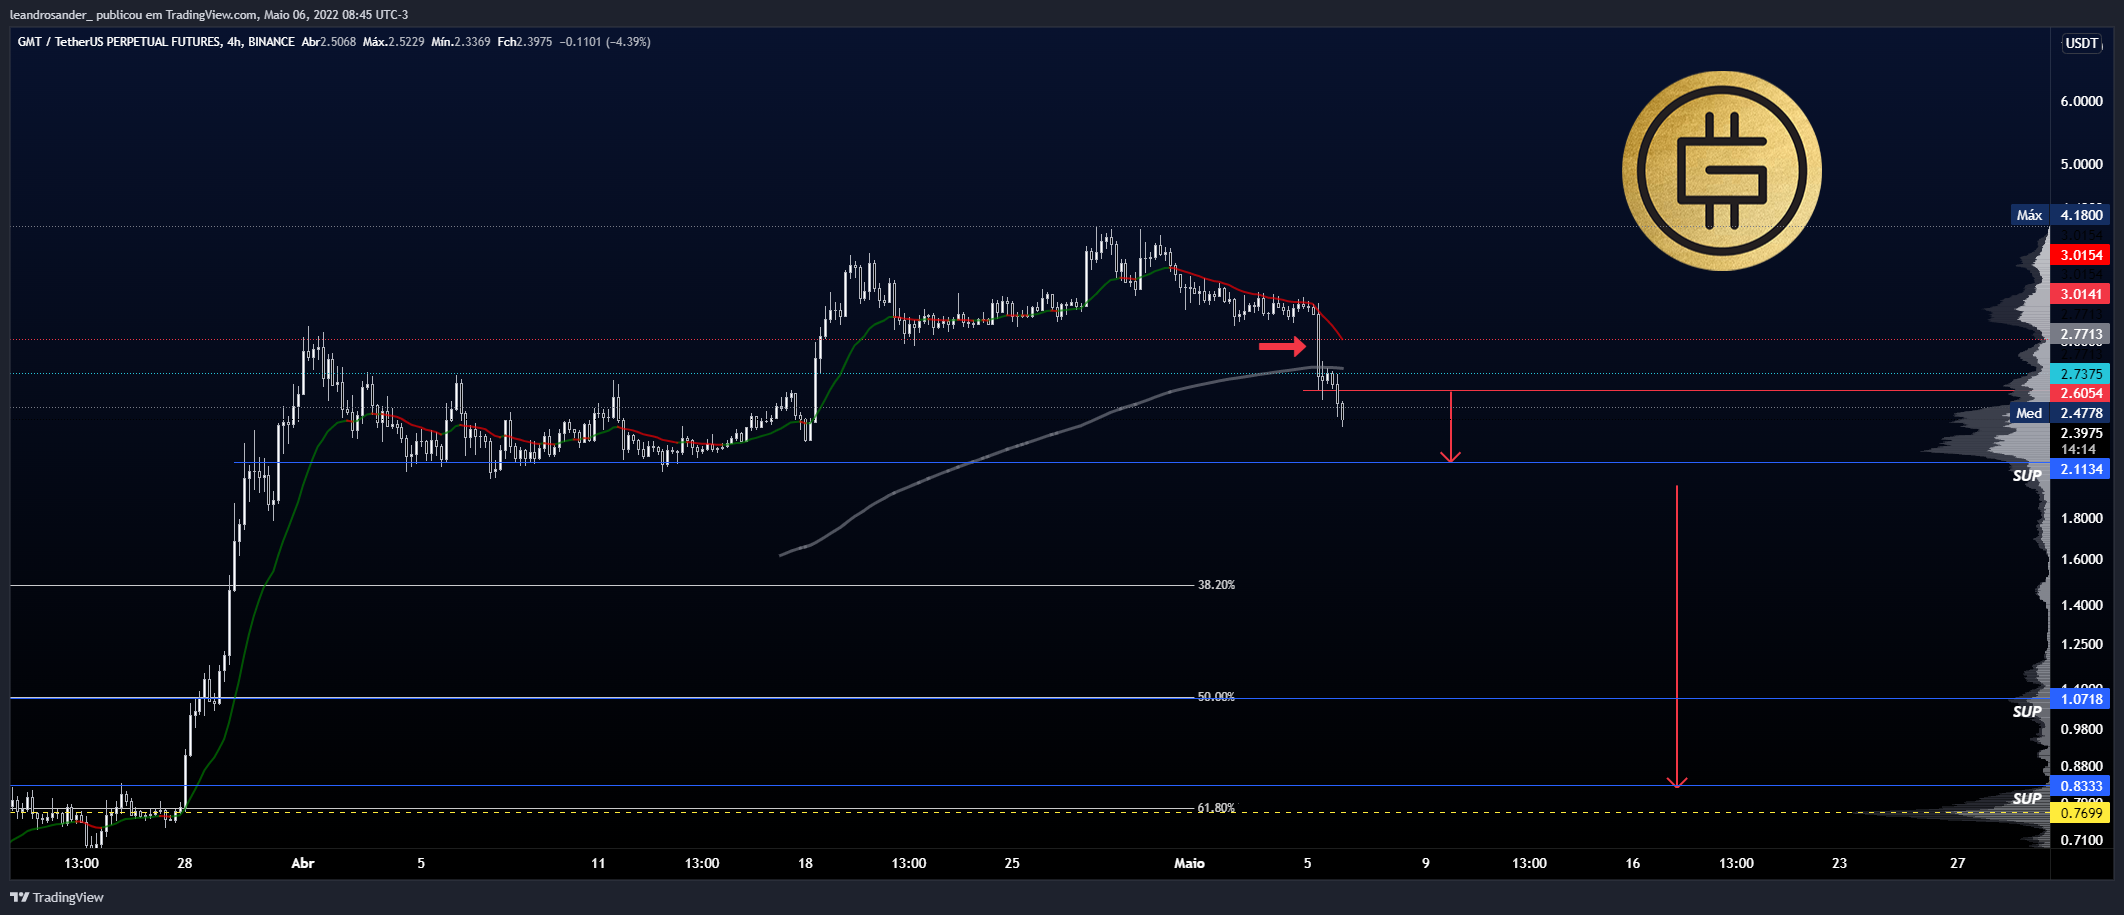Click the leandrosander_ author name
Viewport: 2124px width, 915px height.
(x=50, y=14)
